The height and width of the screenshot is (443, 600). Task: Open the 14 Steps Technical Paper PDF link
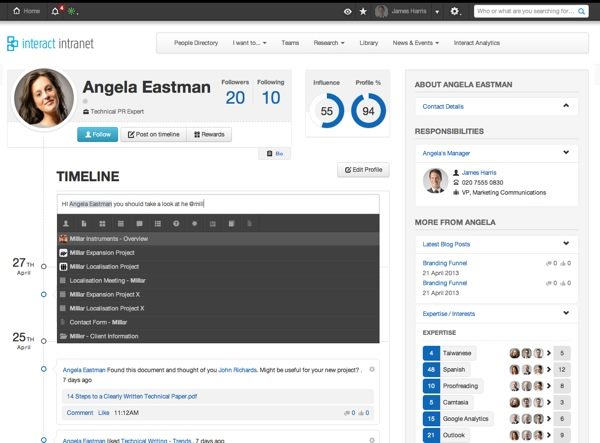[x=132, y=396]
